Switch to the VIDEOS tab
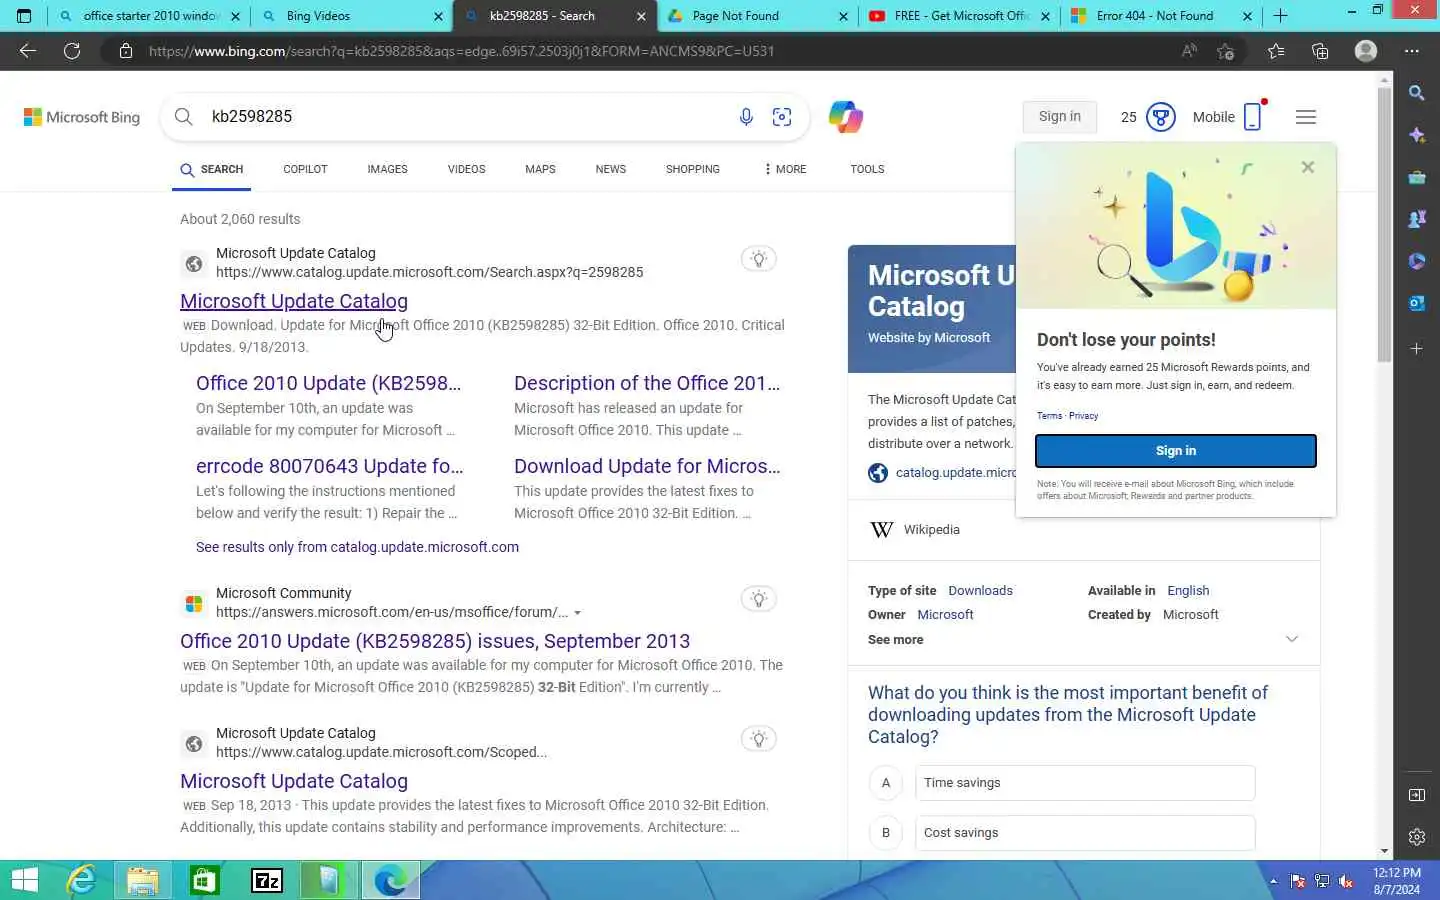The width and height of the screenshot is (1440, 900). [x=466, y=169]
